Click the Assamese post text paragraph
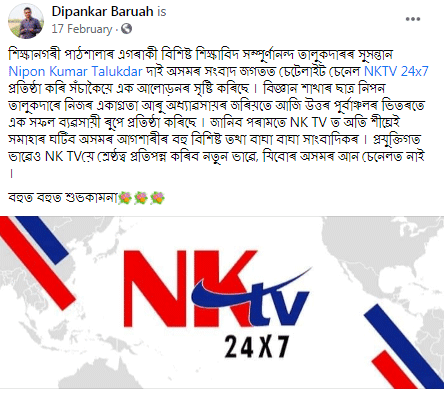The height and width of the screenshot is (400, 444). coord(219,114)
